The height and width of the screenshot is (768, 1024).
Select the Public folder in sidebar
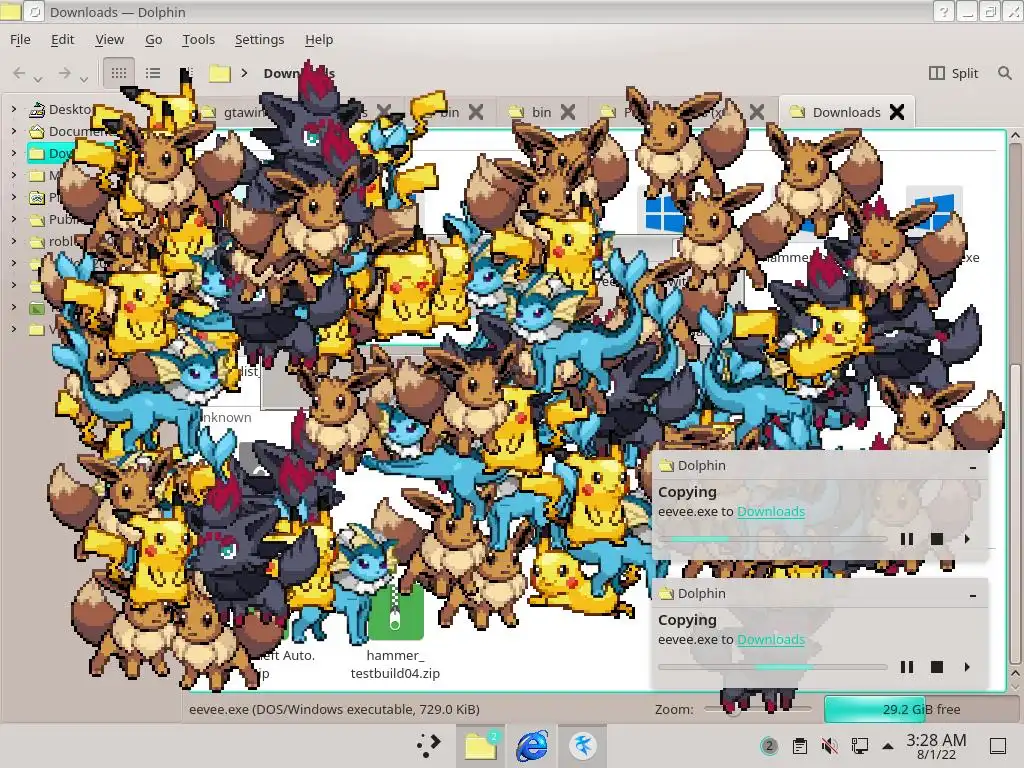tap(54, 219)
